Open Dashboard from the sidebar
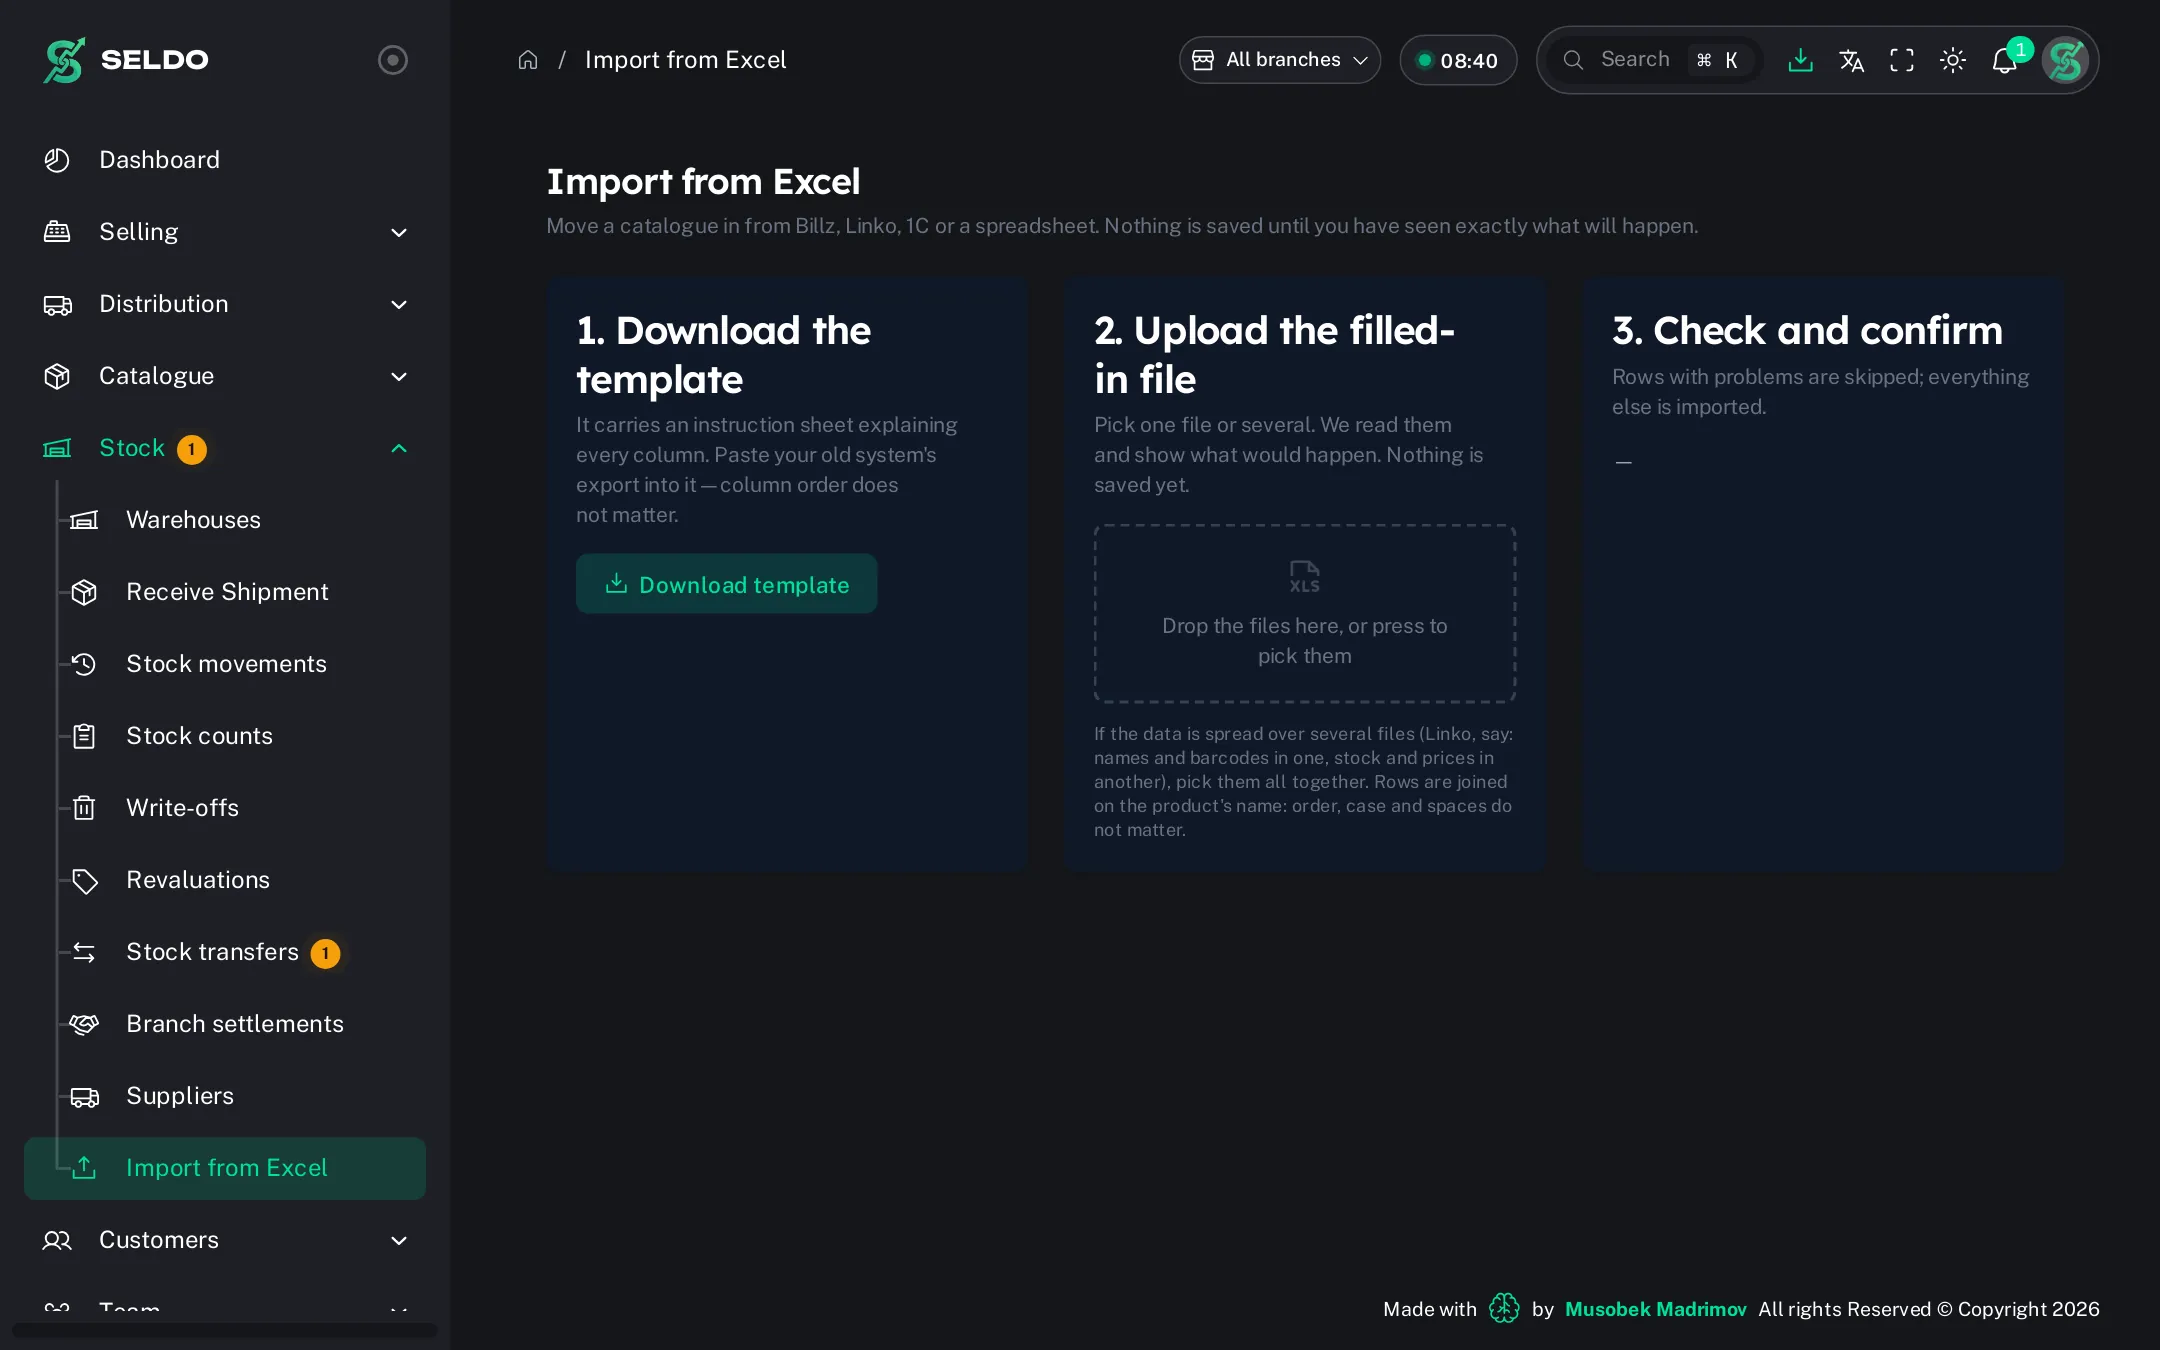 225,160
